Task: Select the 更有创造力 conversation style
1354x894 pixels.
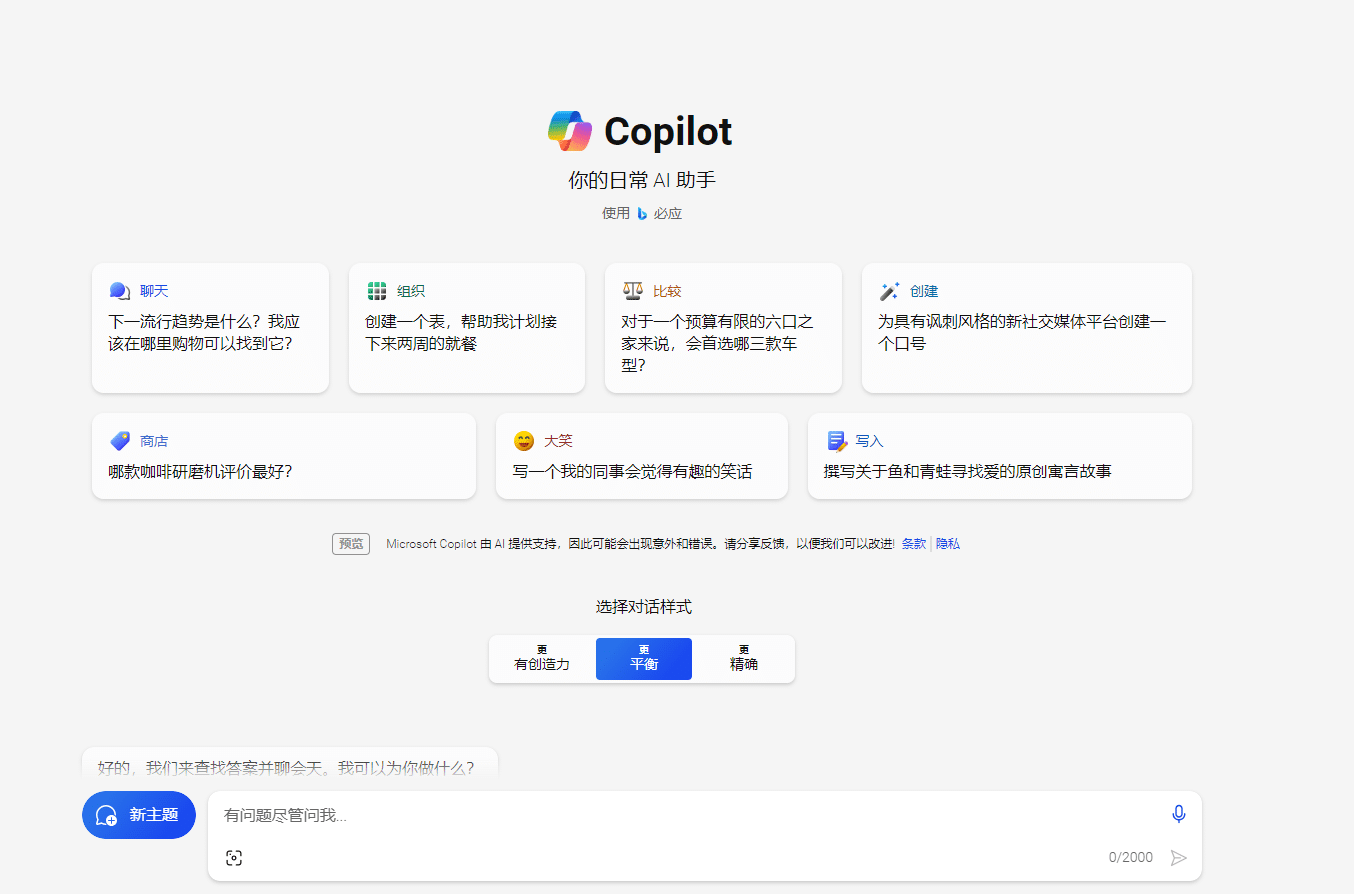Action: [542, 659]
